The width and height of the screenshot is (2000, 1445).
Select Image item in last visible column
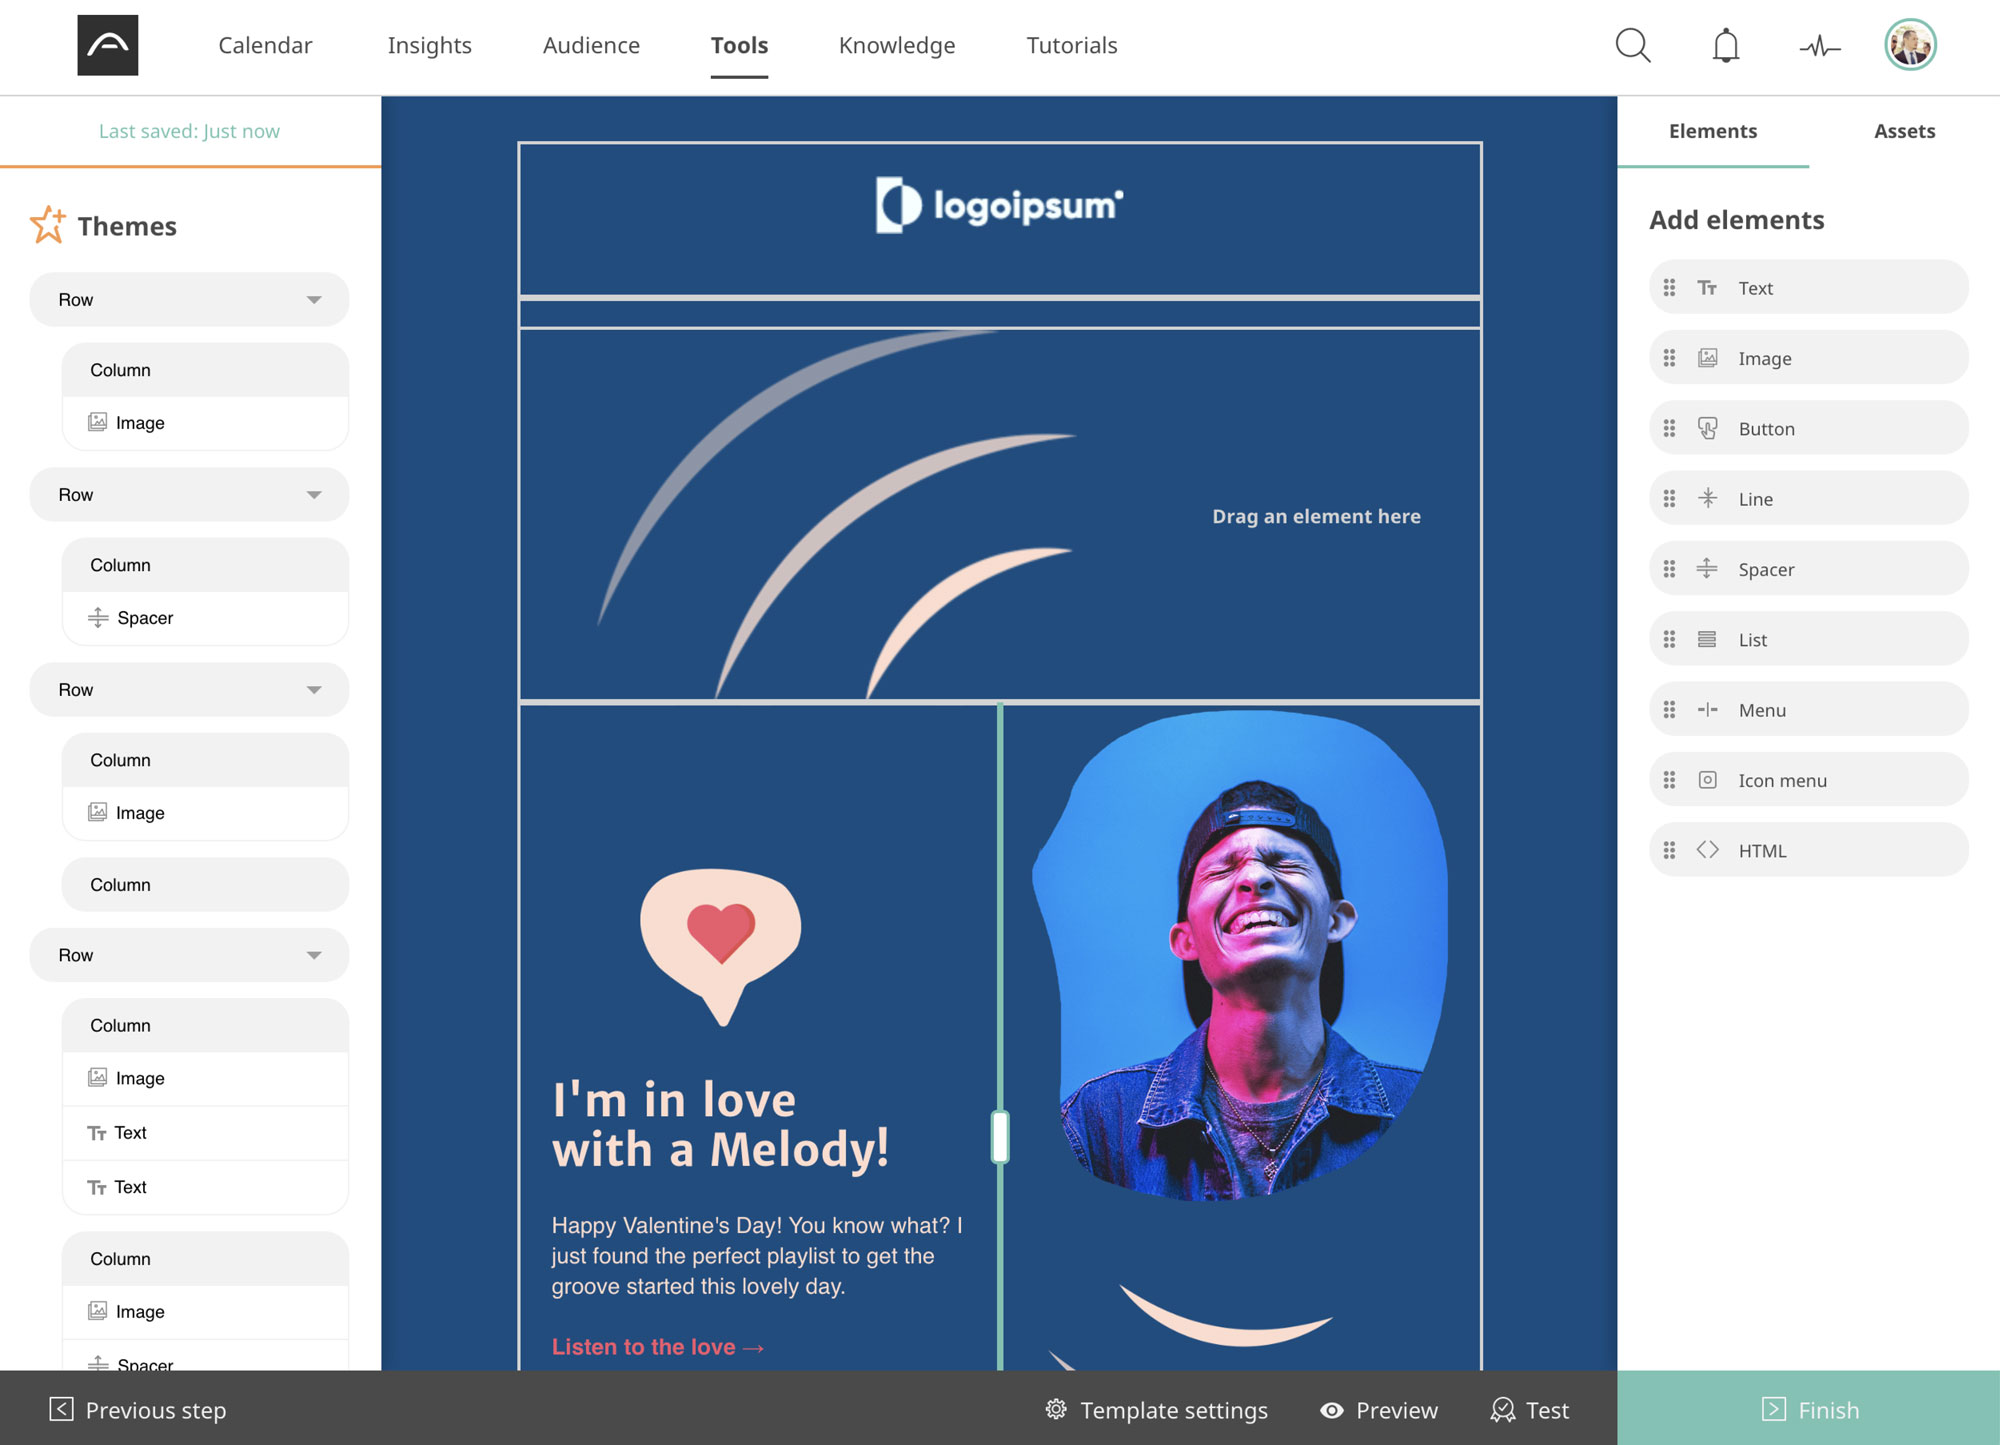coord(205,1311)
